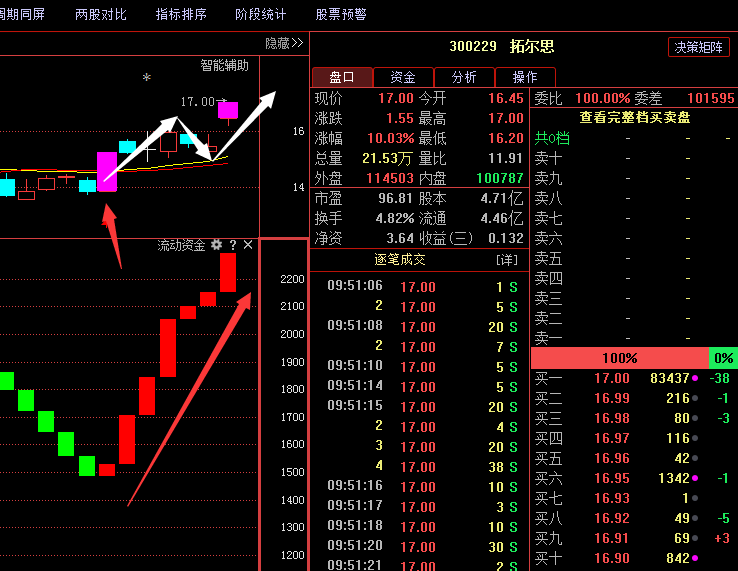Expand 共0档 sell order levels
This screenshot has width=738, height=571.
pos(551,138)
